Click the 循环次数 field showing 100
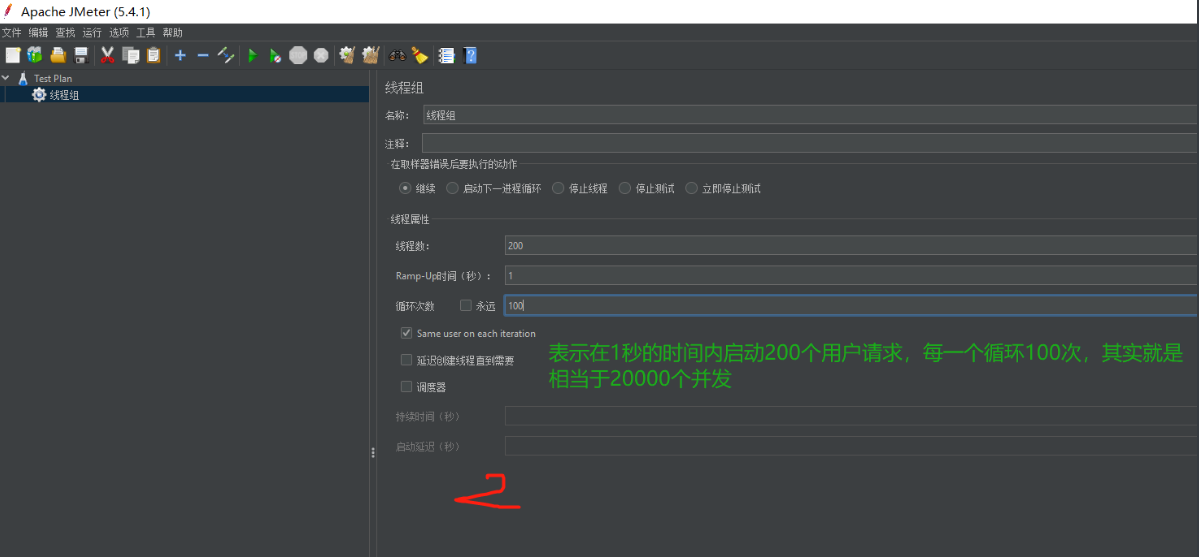 coord(851,305)
